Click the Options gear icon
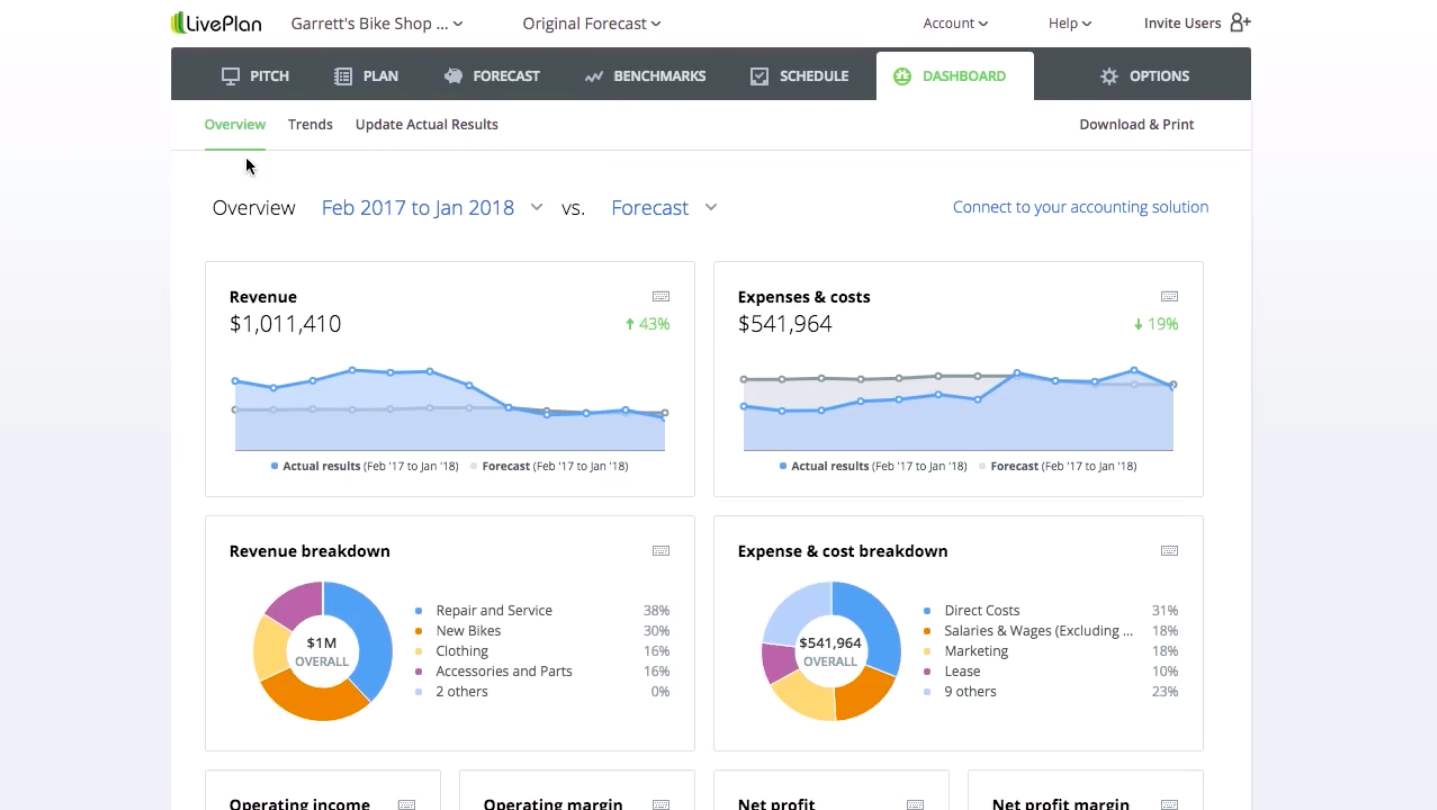 click(x=1109, y=76)
